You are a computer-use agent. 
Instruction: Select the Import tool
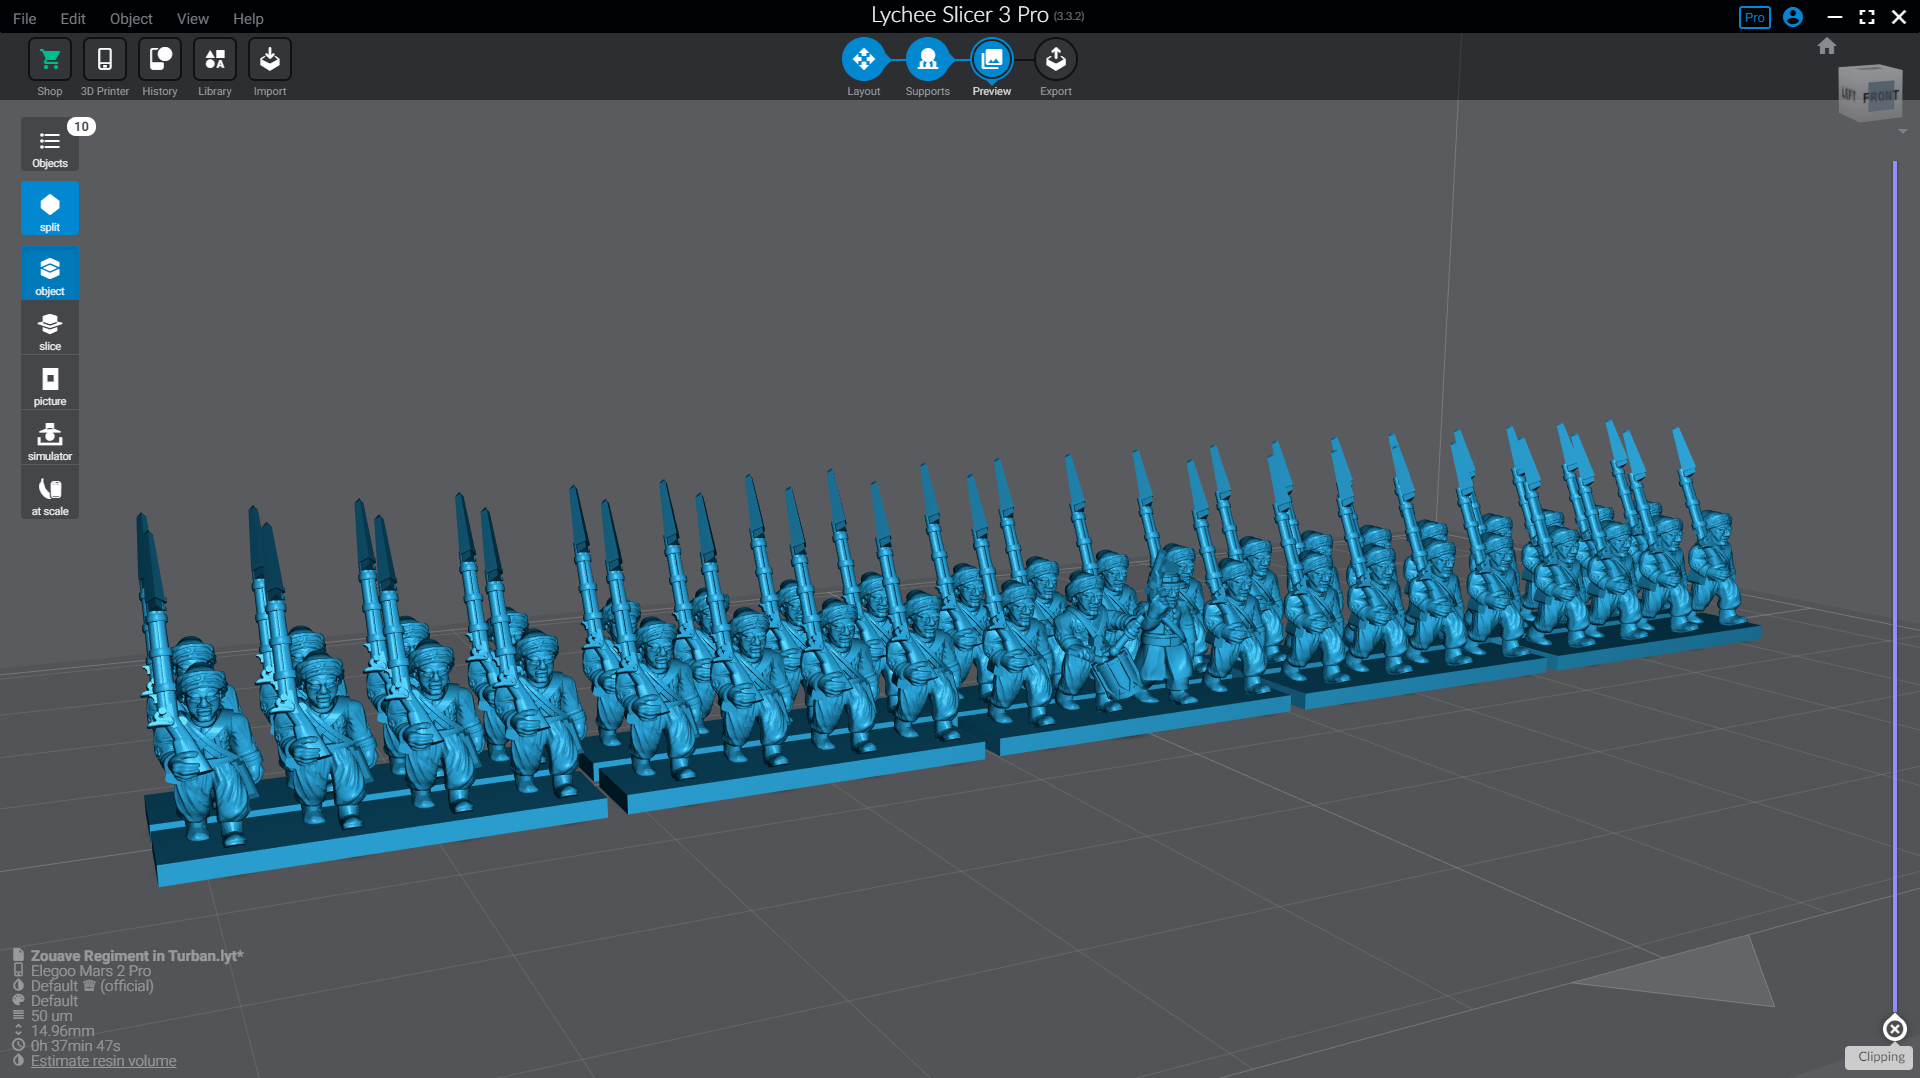point(269,66)
